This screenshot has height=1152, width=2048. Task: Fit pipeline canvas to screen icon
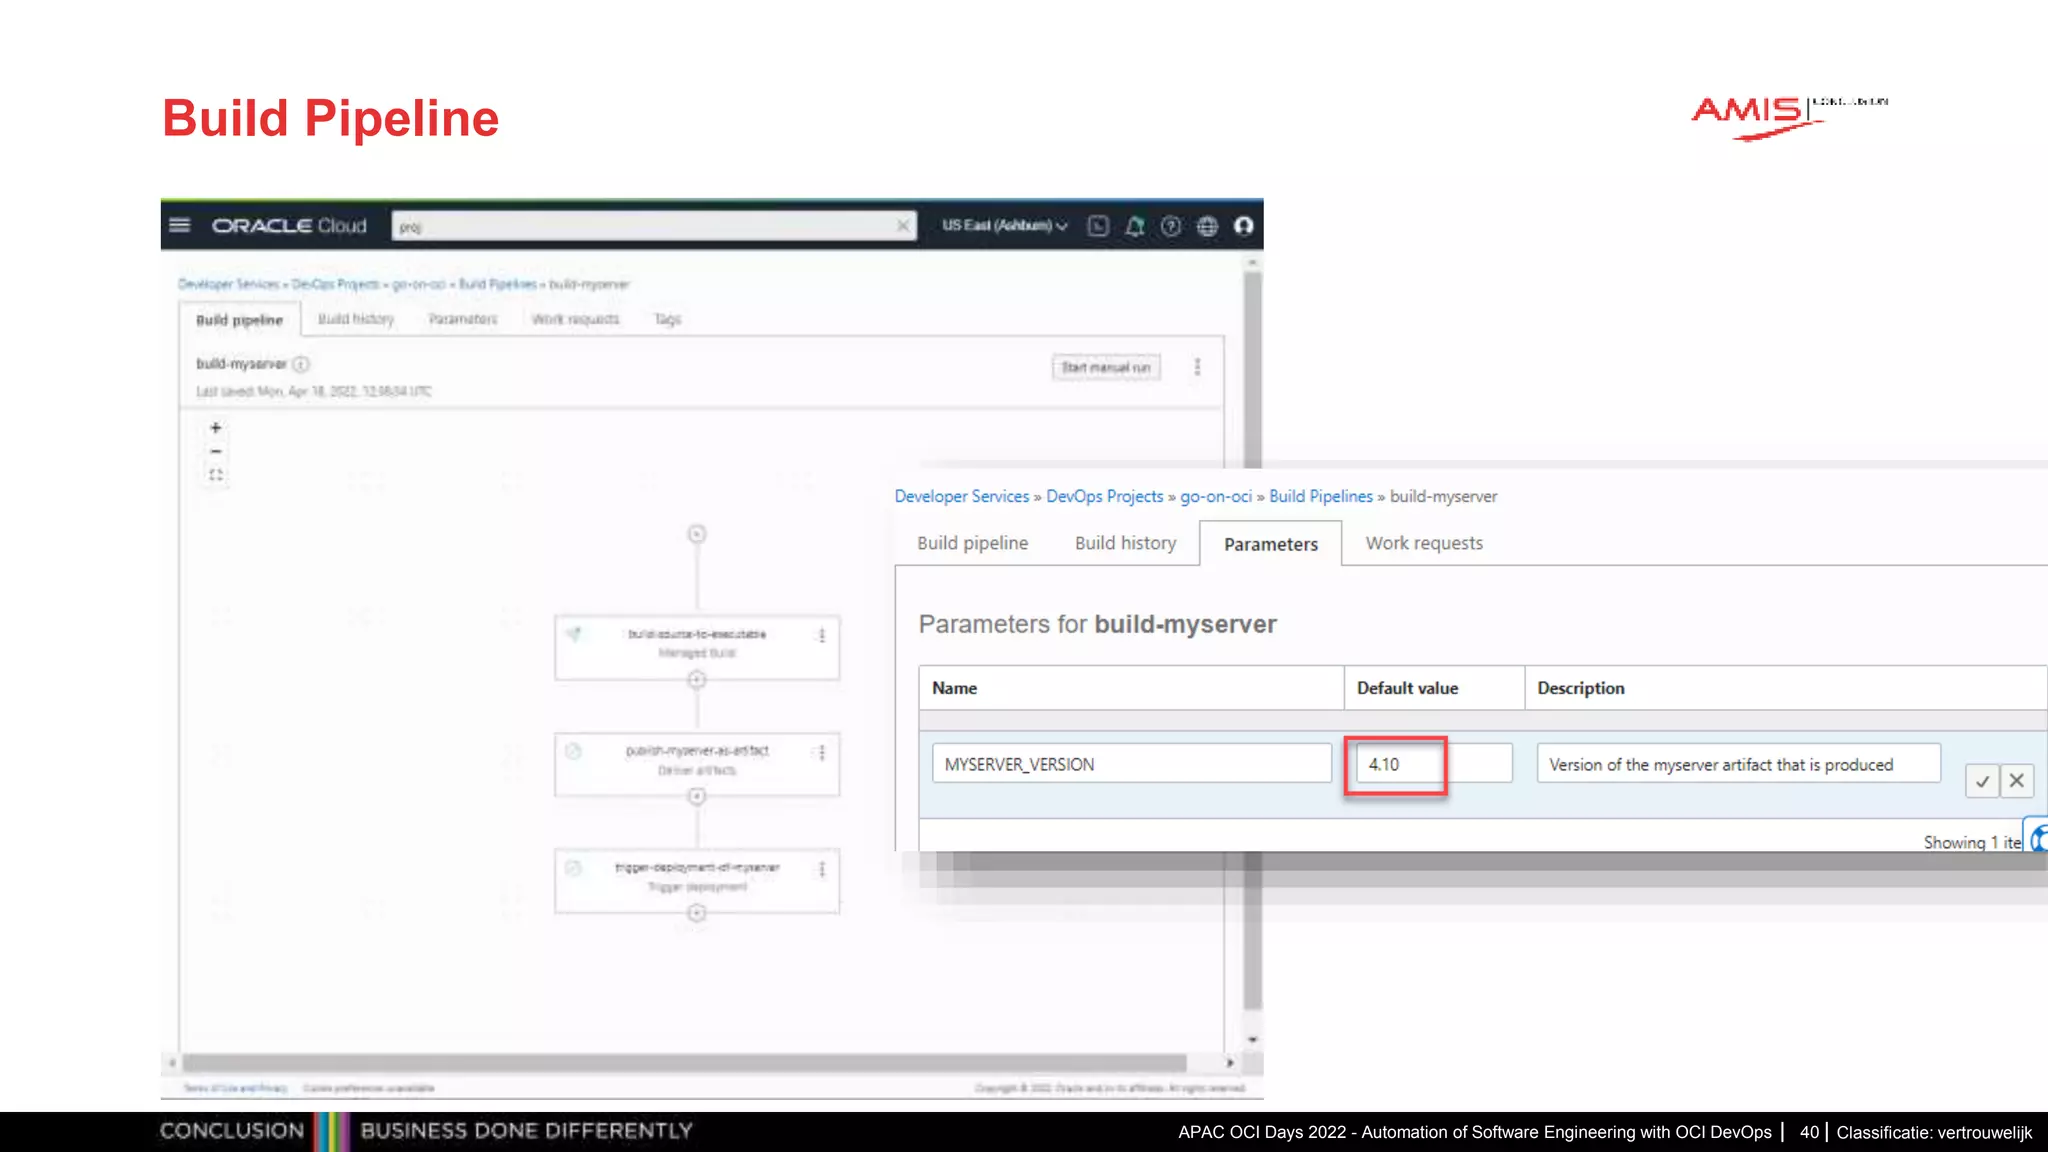[x=215, y=475]
